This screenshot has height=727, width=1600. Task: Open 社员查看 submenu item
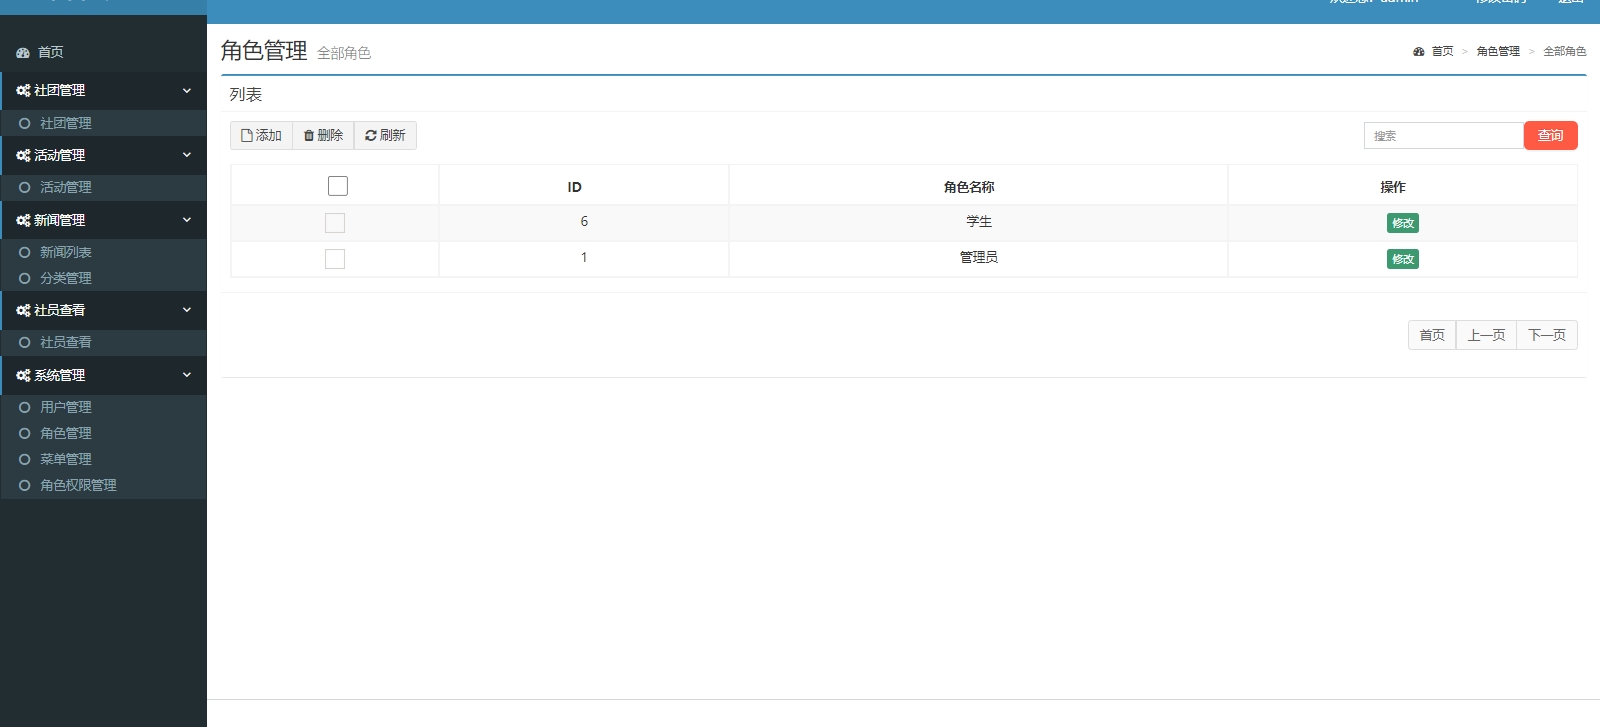point(103,342)
